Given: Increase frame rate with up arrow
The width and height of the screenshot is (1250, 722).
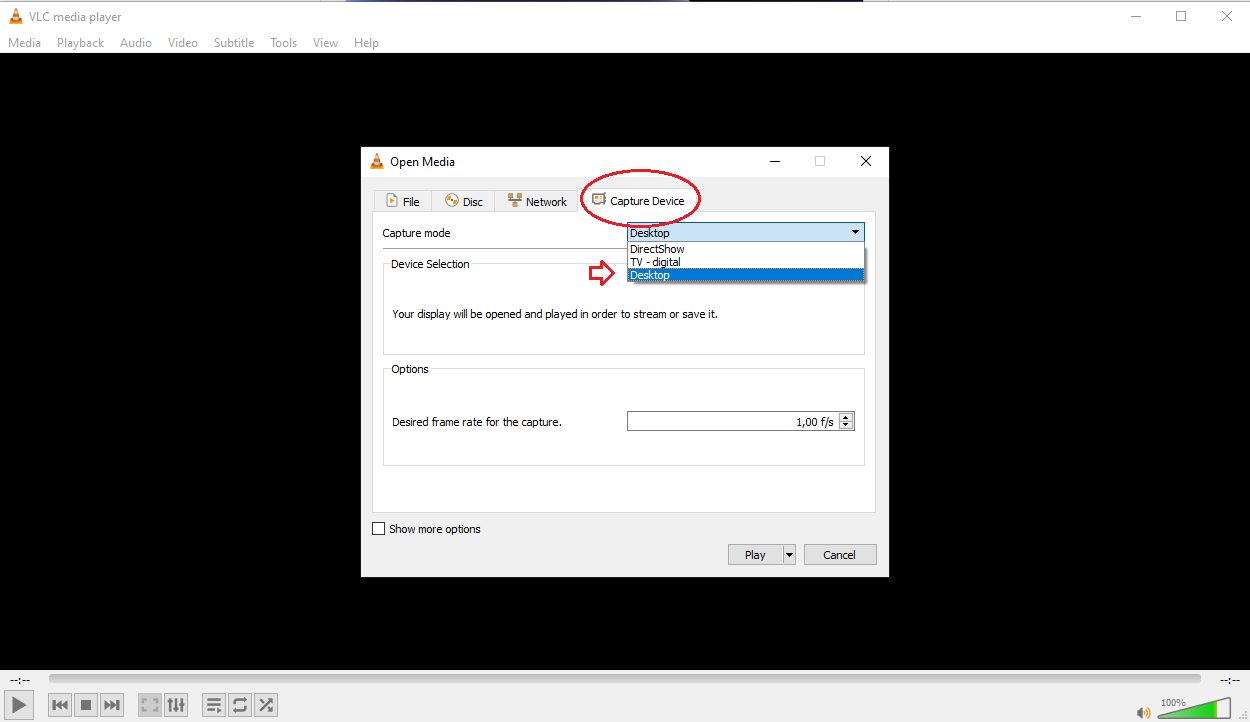Looking at the screenshot, I should tap(846, 417).
